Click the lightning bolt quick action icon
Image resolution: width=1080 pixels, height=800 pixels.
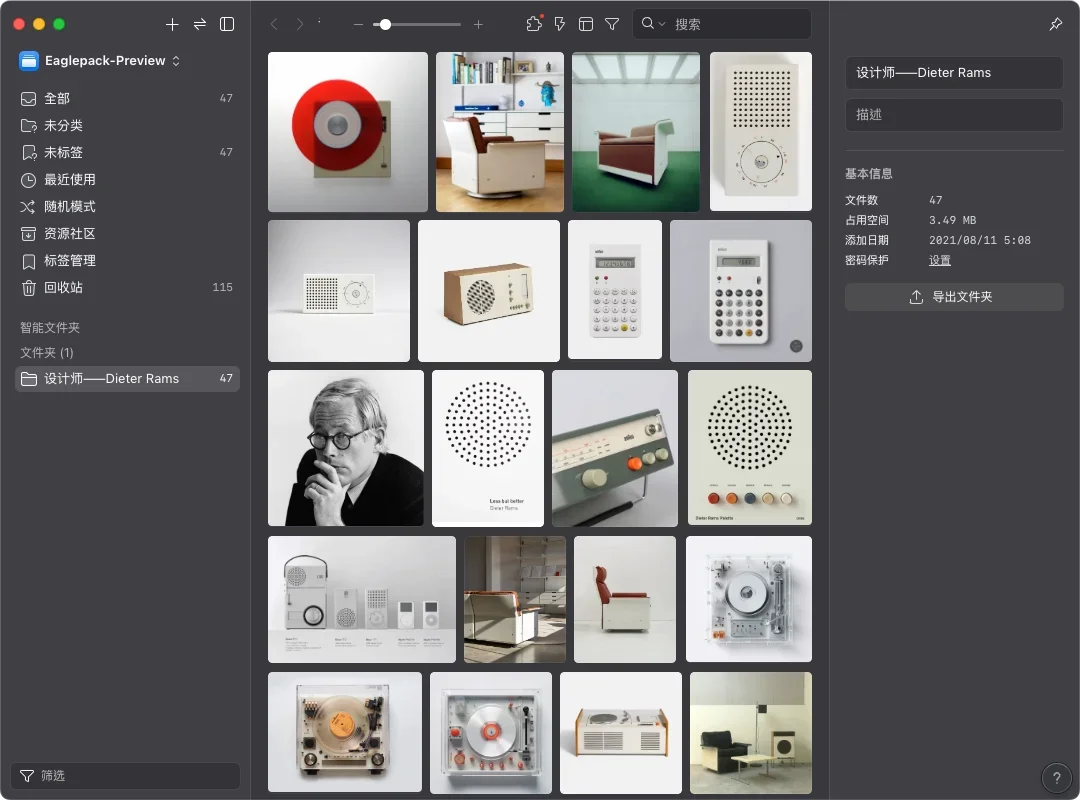point(560,24)
